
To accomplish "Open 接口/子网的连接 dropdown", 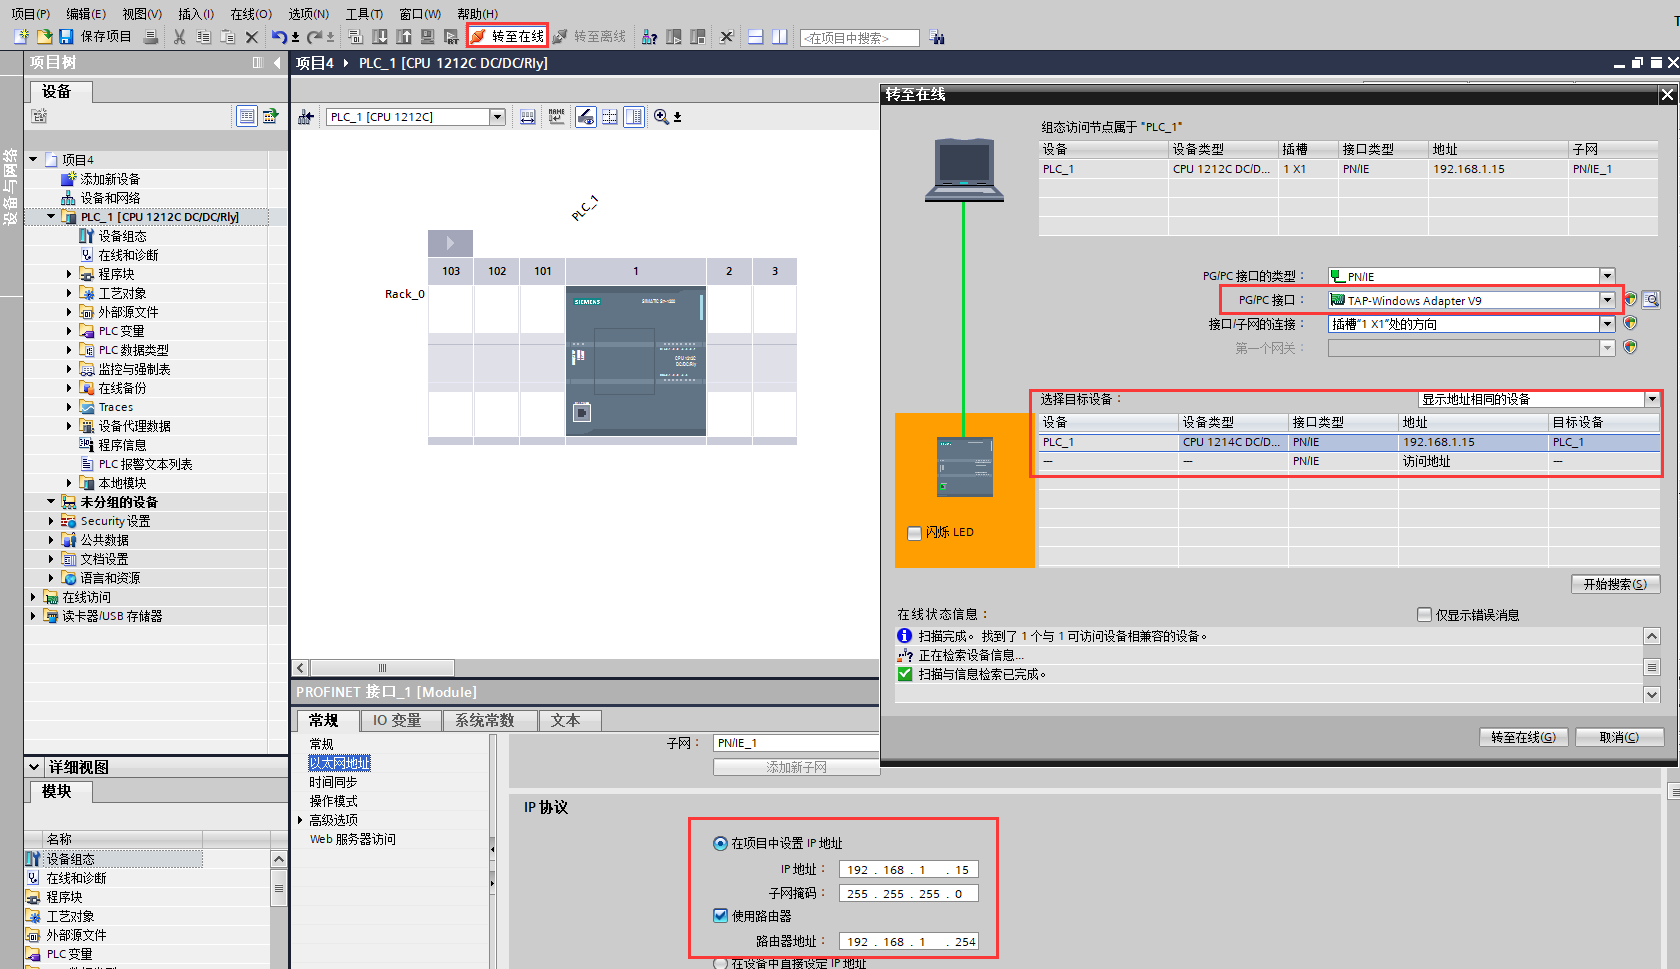I will coord(1607,324).
